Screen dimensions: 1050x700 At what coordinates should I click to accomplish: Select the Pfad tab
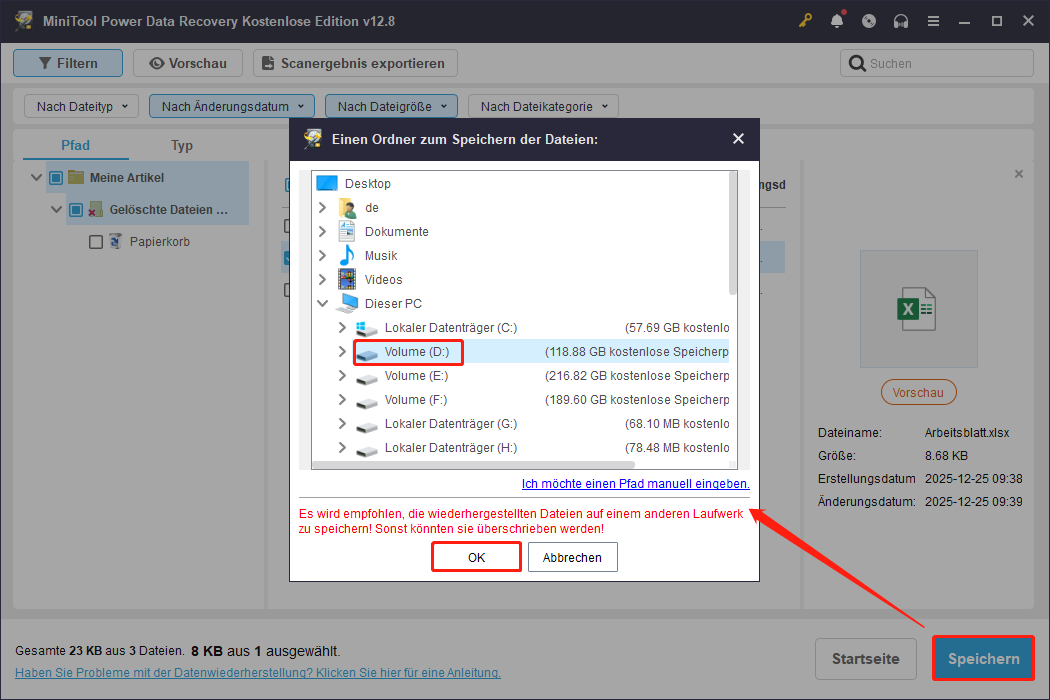pyautogui.click(x=74, y=145)
